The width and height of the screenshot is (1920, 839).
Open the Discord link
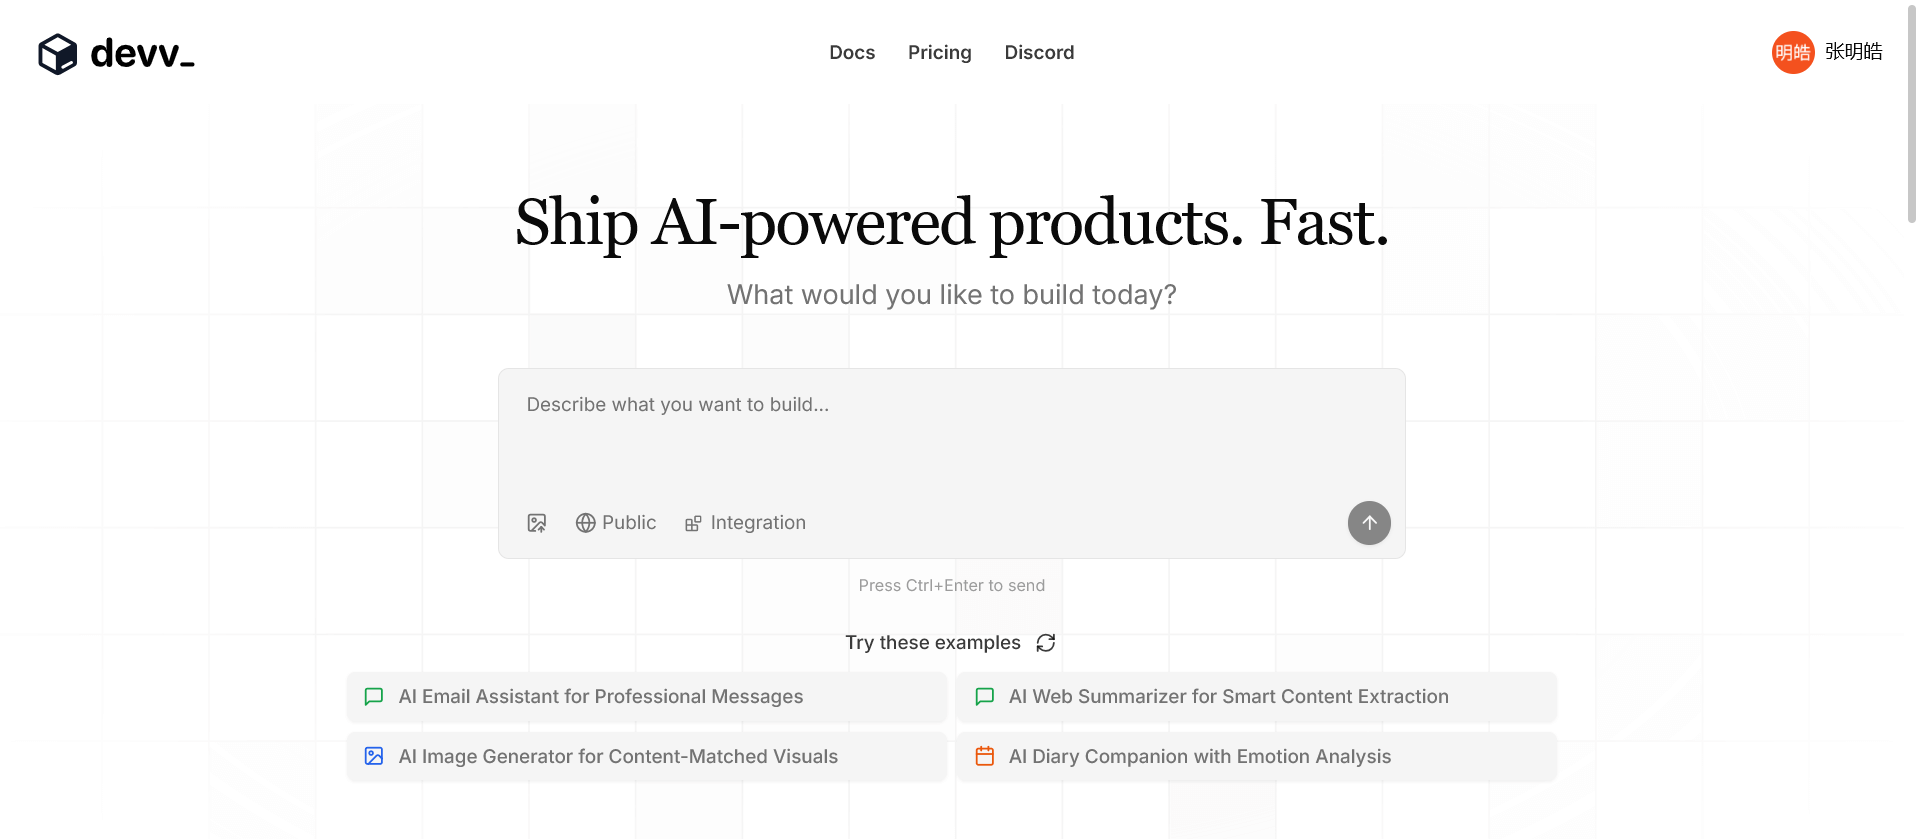click(1039, 52)
